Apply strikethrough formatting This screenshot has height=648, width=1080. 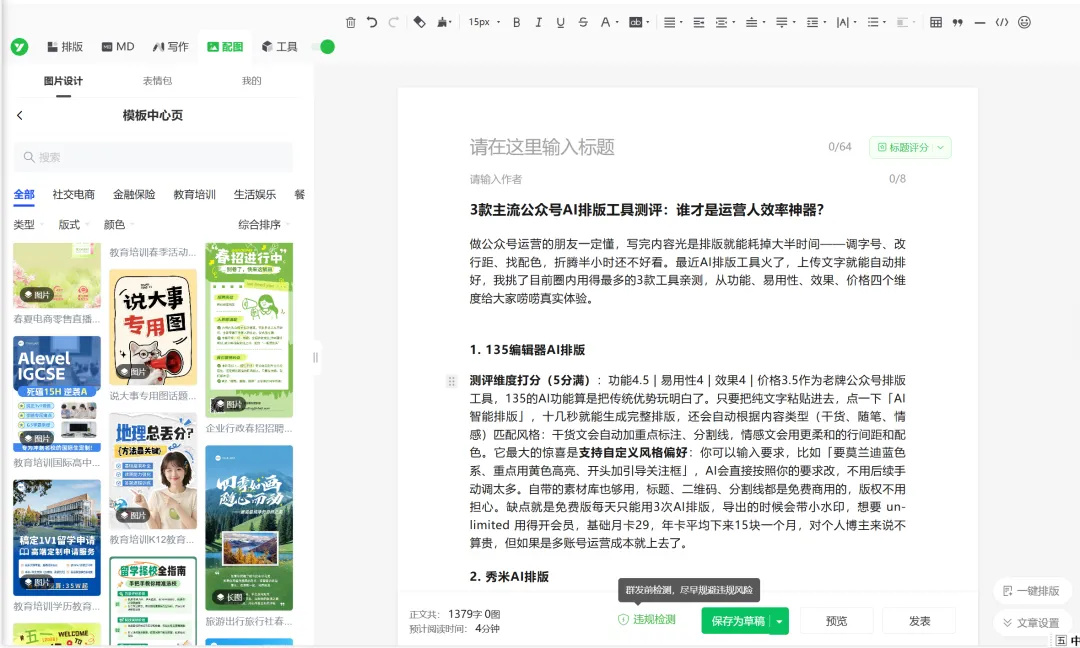[x=583, y=22]
